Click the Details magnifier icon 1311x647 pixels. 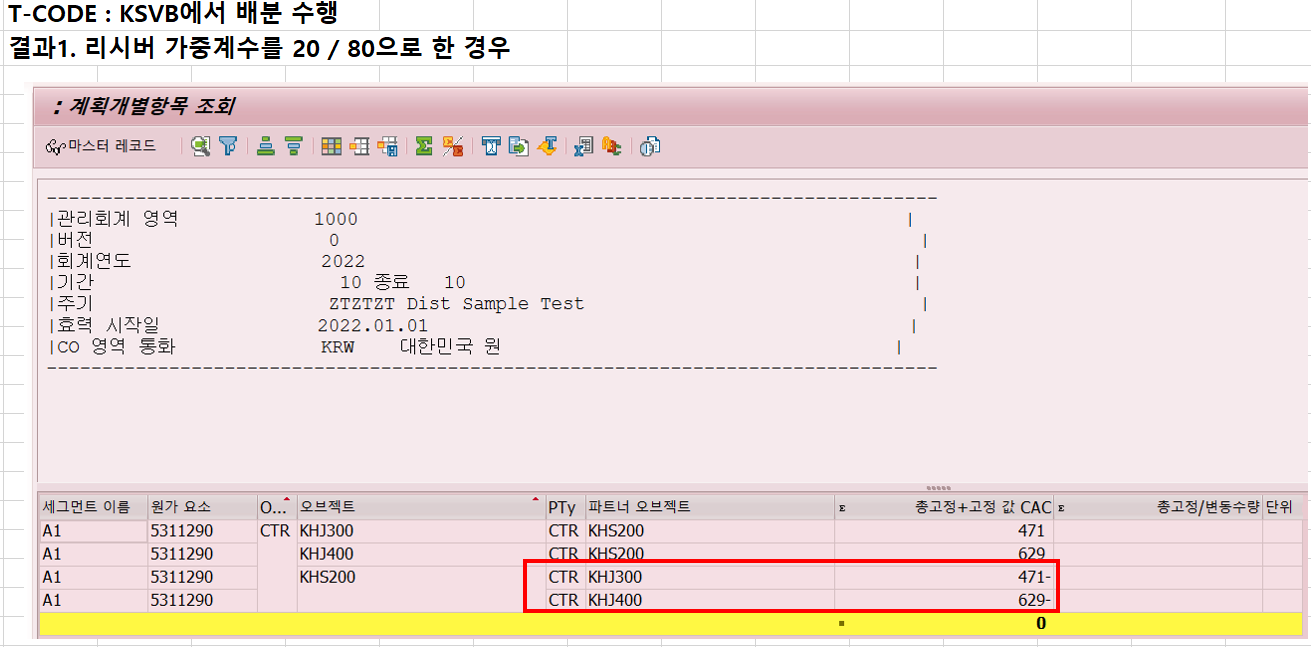pyautogui.click(x=201, y=146)
